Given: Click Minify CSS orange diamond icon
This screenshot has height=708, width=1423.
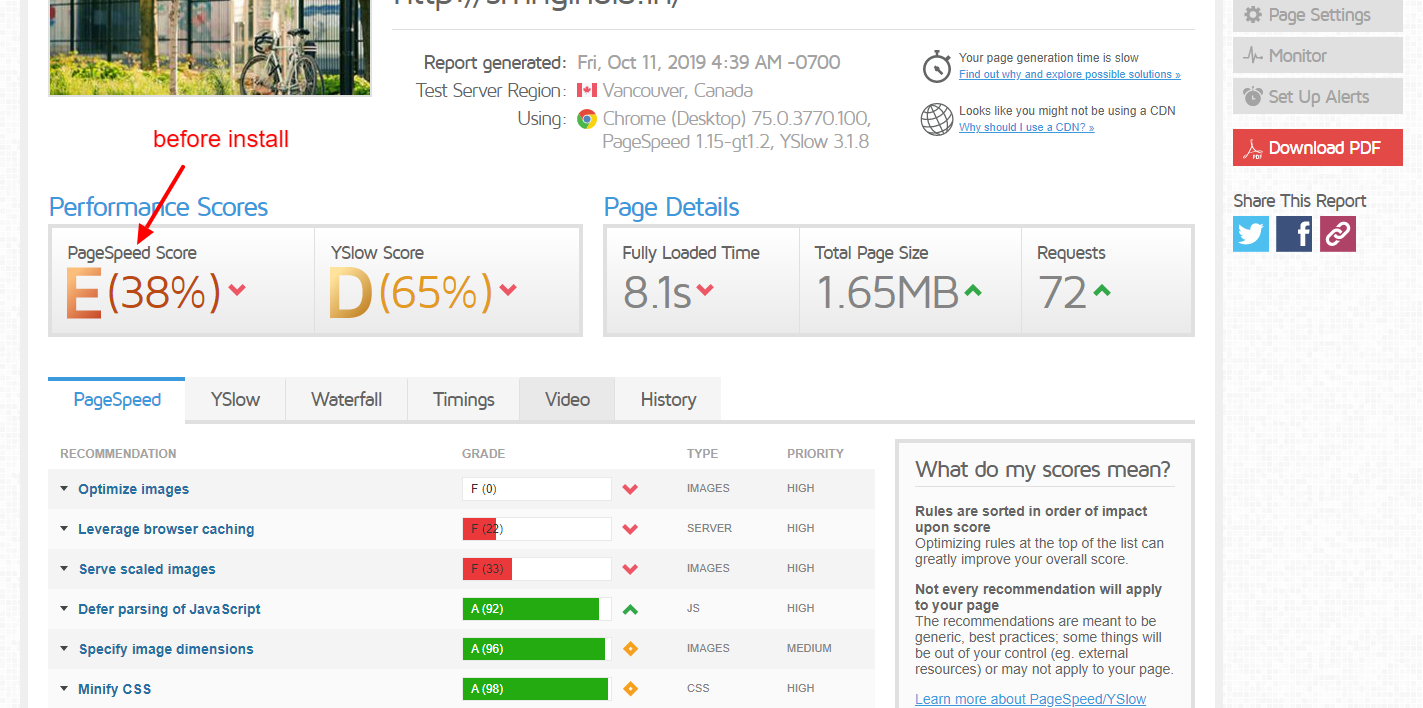Looking at the screenshot, I should 630,689.
